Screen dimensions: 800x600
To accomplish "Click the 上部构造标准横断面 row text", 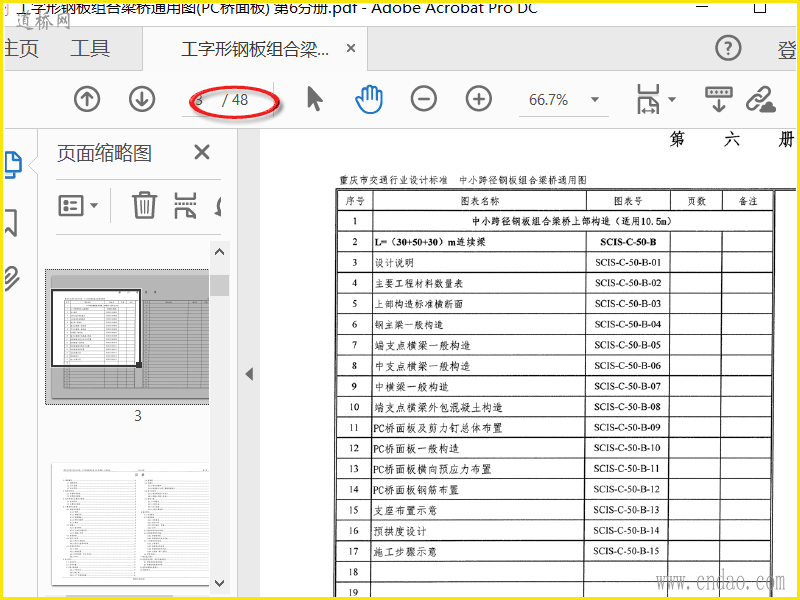I will [x=418, y=304].
